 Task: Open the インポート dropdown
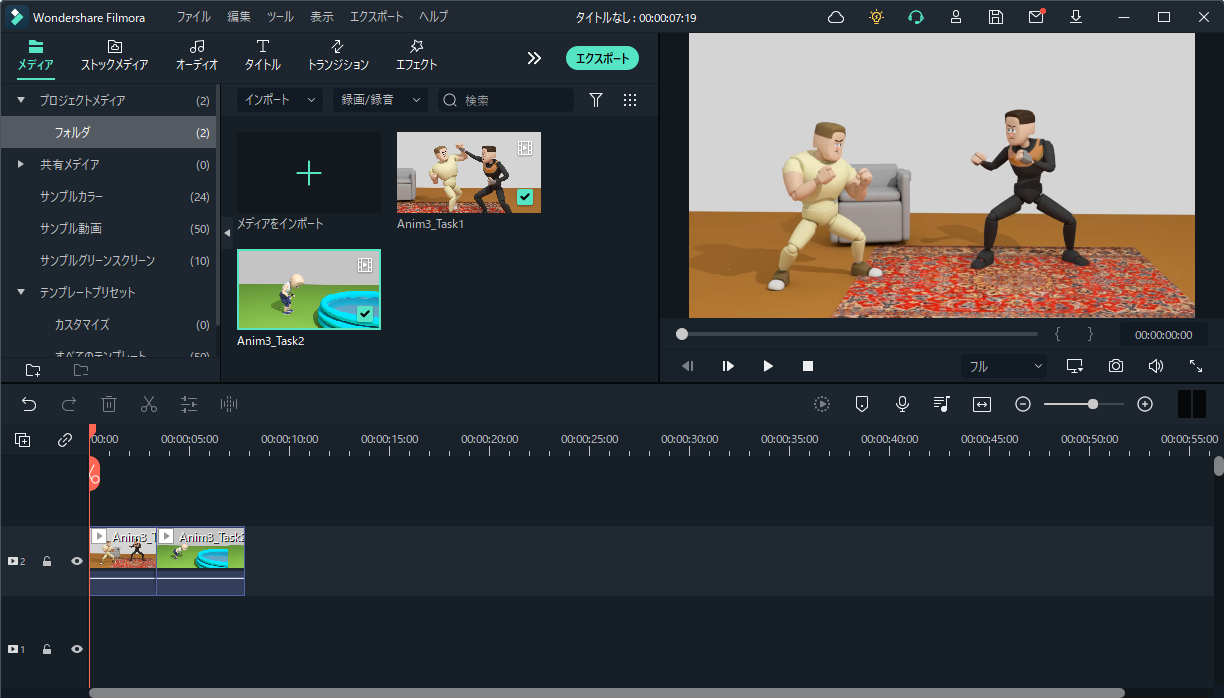[x=279, y=100]
